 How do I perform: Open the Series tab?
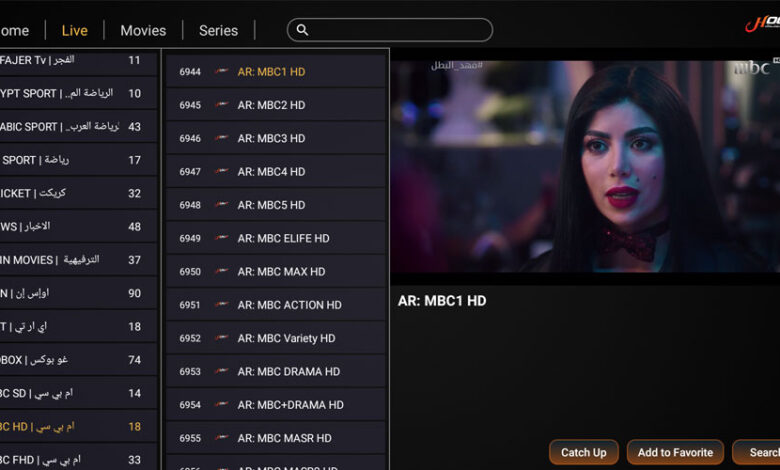click(218, 30)
